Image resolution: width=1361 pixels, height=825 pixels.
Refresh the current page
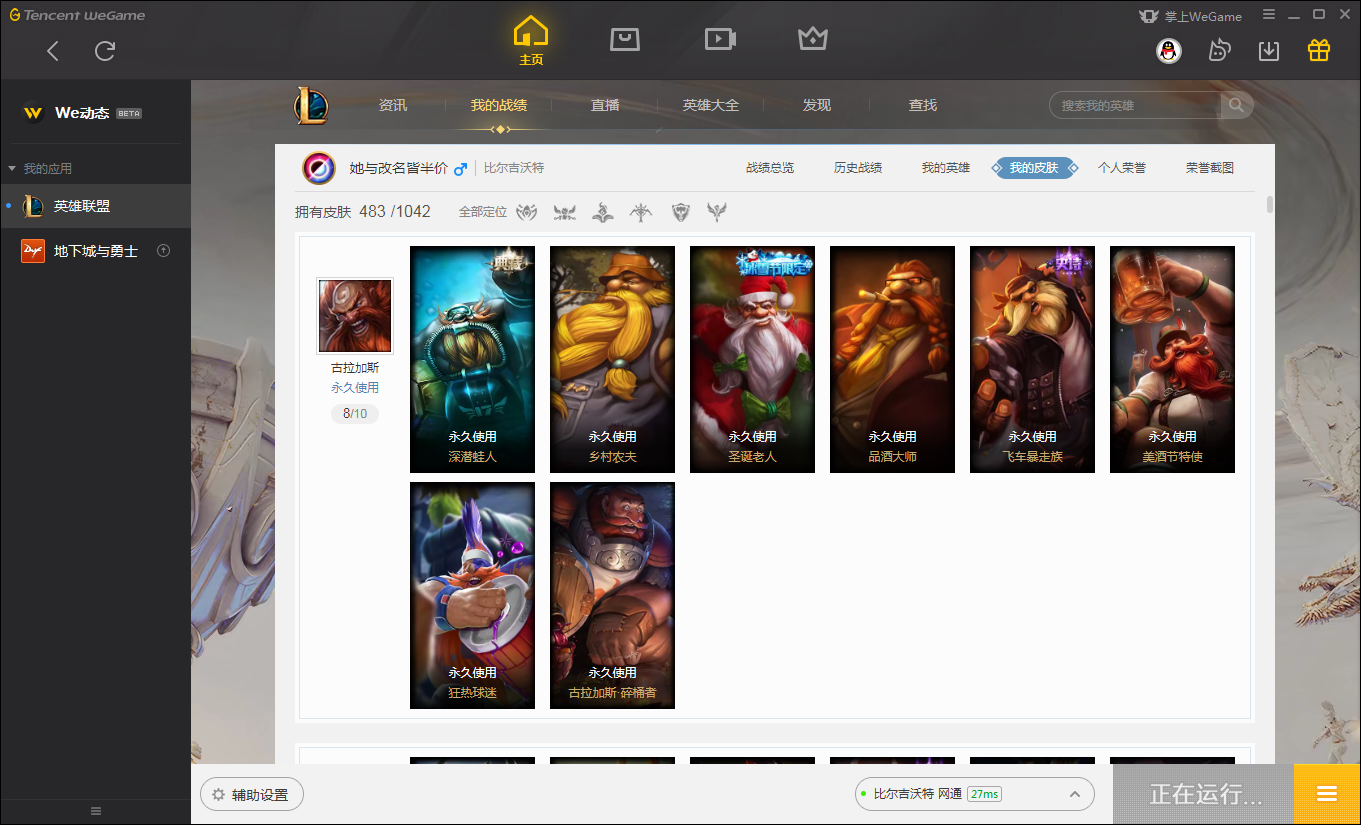point(105,51)
